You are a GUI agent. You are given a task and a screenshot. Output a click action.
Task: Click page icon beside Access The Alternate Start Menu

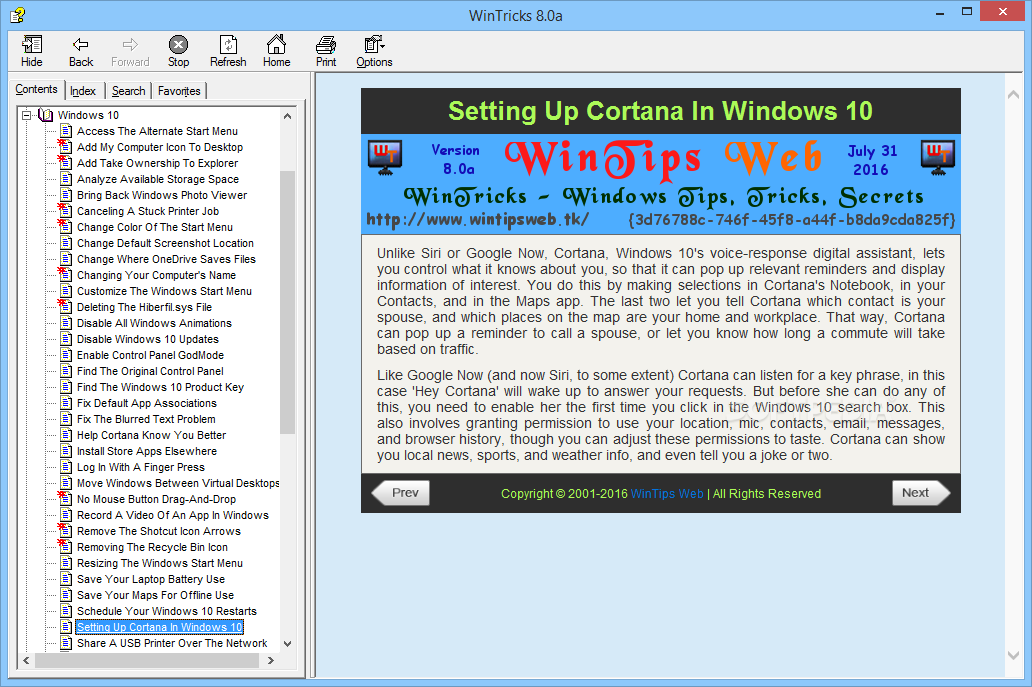(66, 131)
